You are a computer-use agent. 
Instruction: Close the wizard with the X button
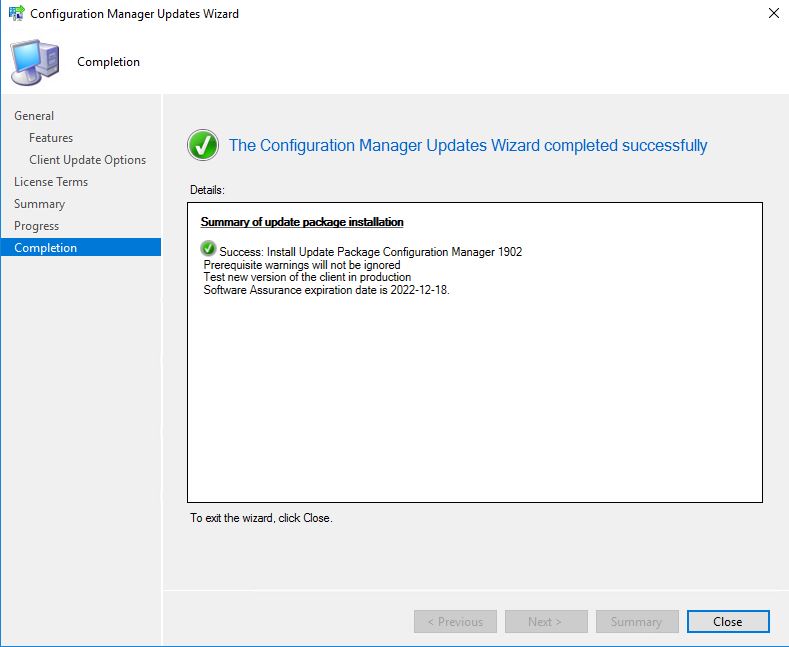(x=774, y=13)
